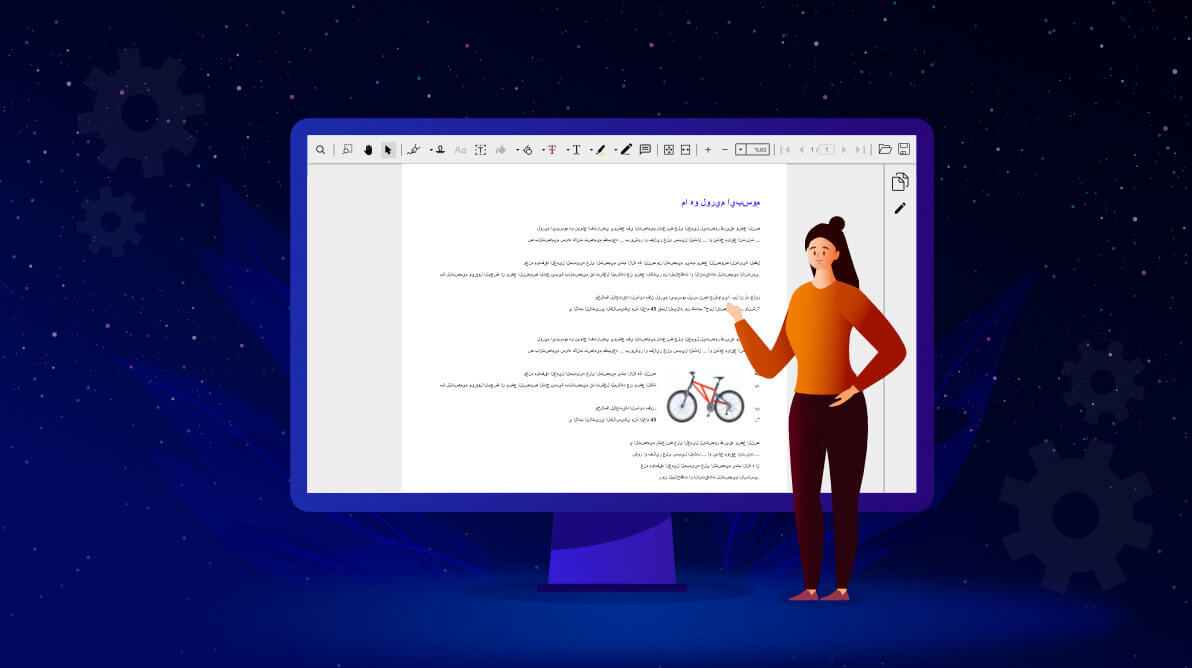The height and width of the screenshot is (668, 1192).
Task: Click the fit width button
Action: coord(686,150)
